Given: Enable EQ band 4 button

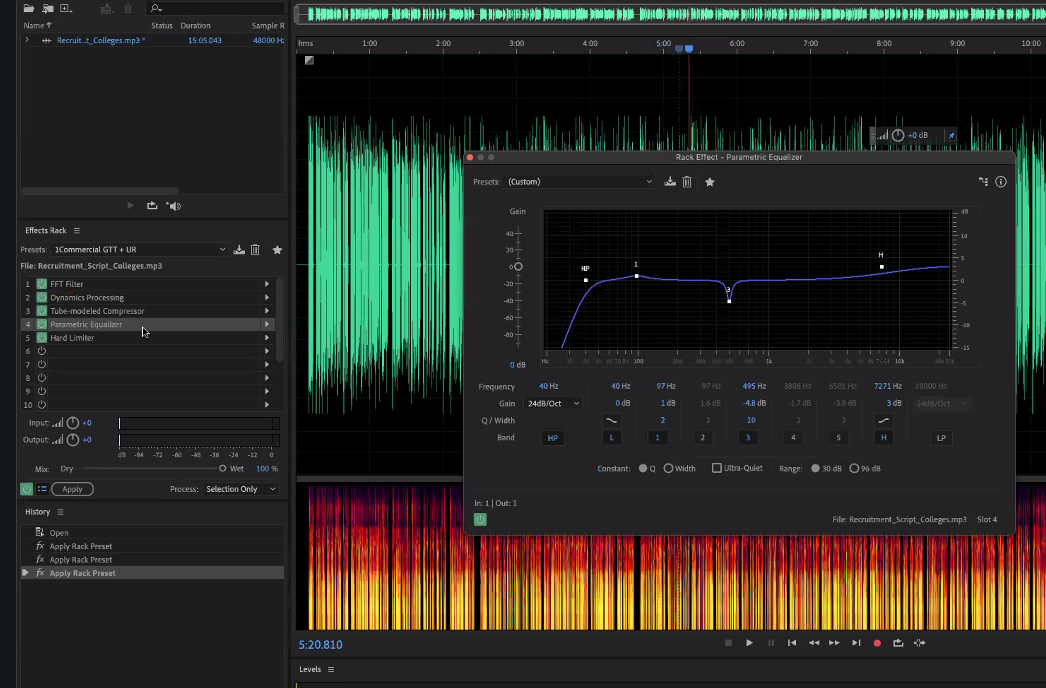Looking at the screenshot, I should (x=794, y=438).
